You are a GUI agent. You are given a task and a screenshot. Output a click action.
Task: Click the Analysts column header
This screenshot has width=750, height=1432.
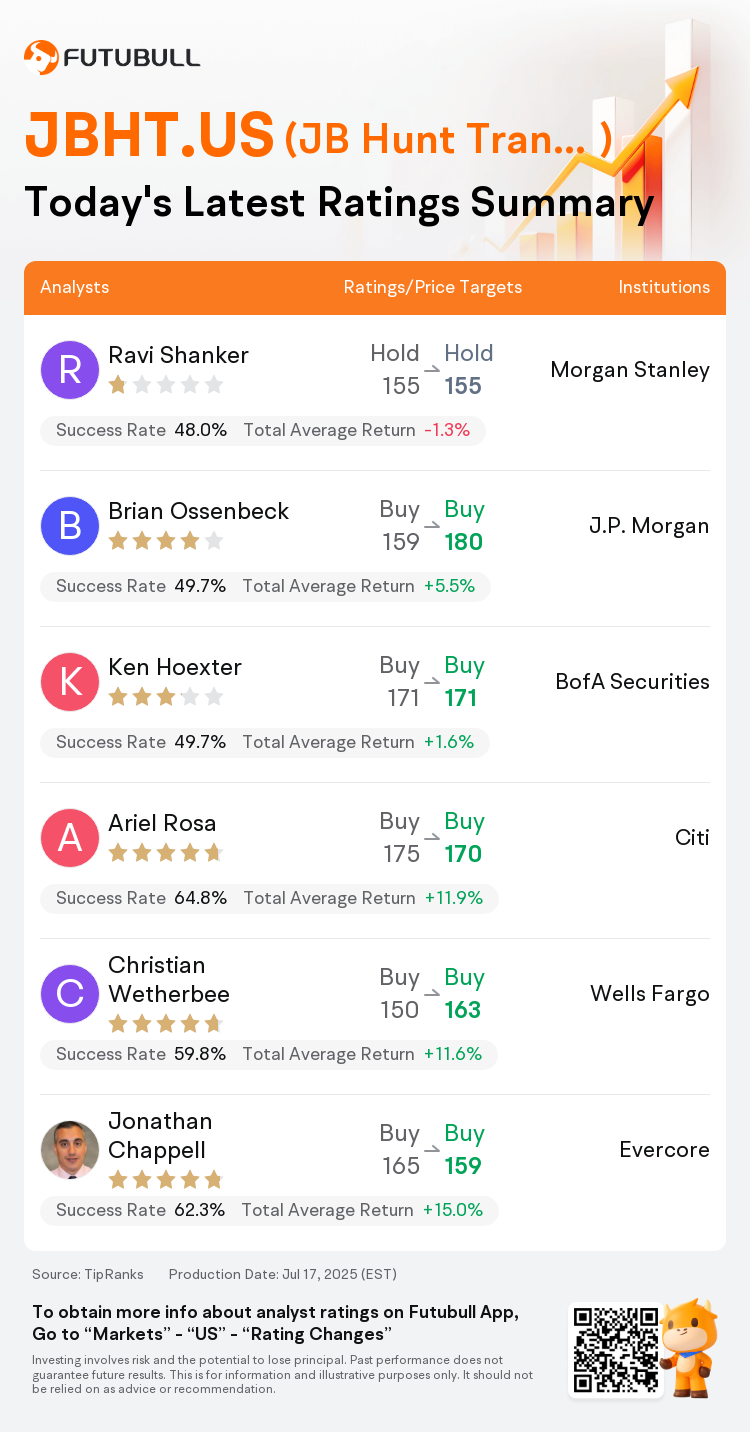75,287
